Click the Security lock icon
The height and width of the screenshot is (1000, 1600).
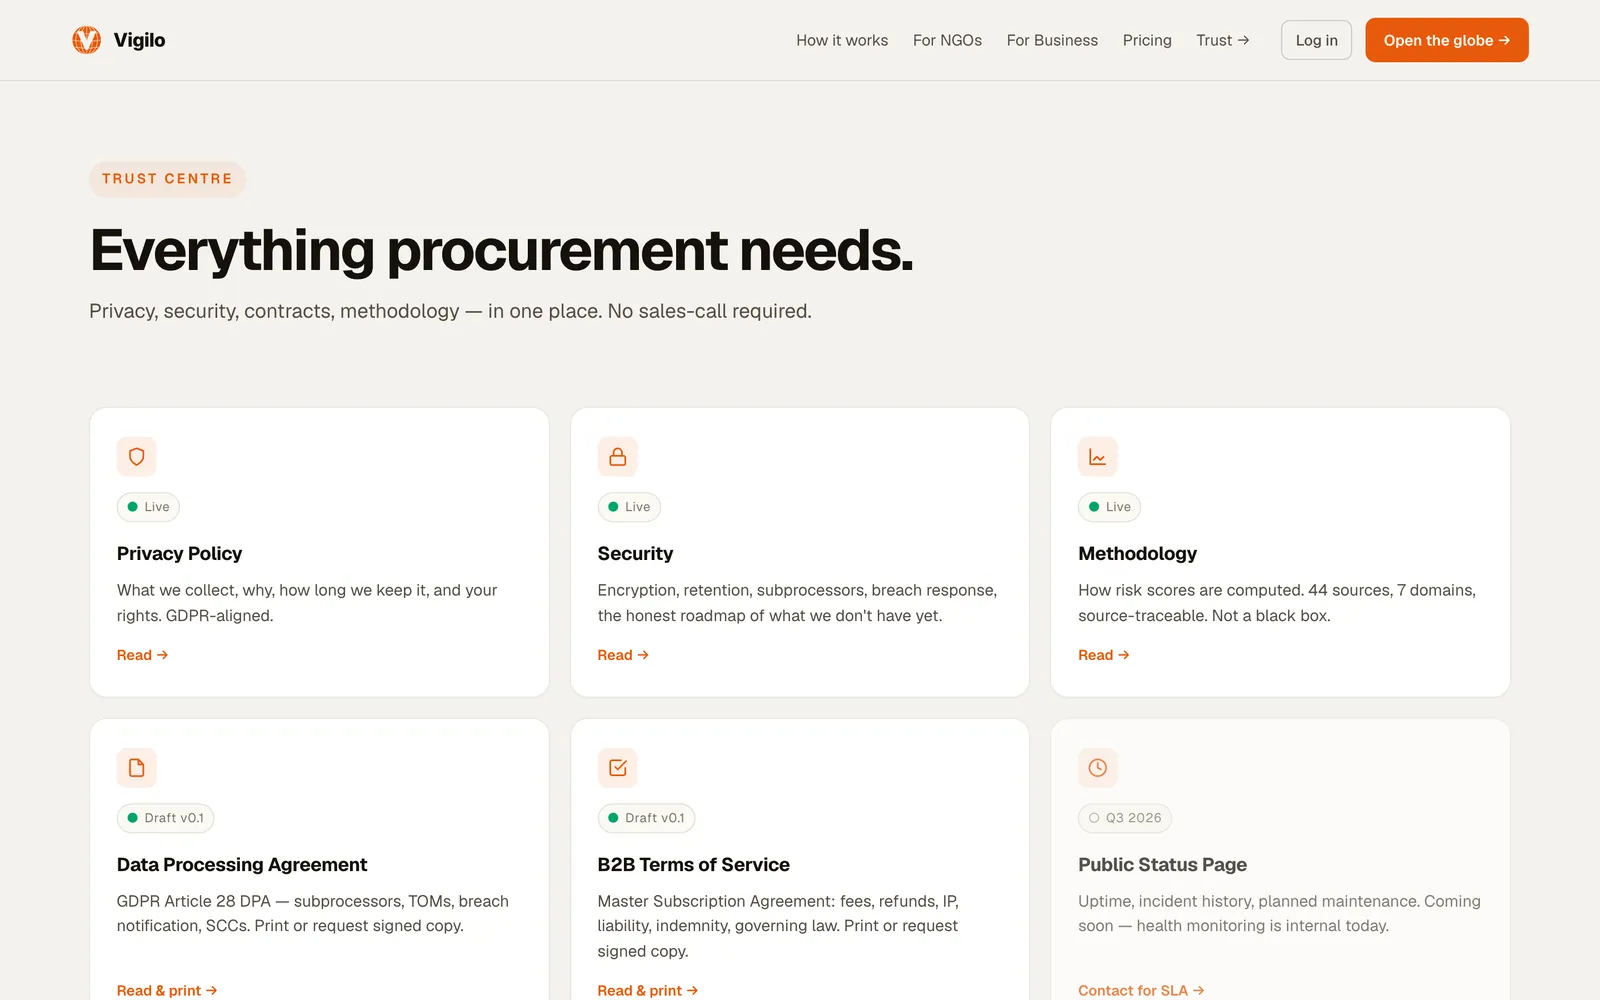pos(618,457)
